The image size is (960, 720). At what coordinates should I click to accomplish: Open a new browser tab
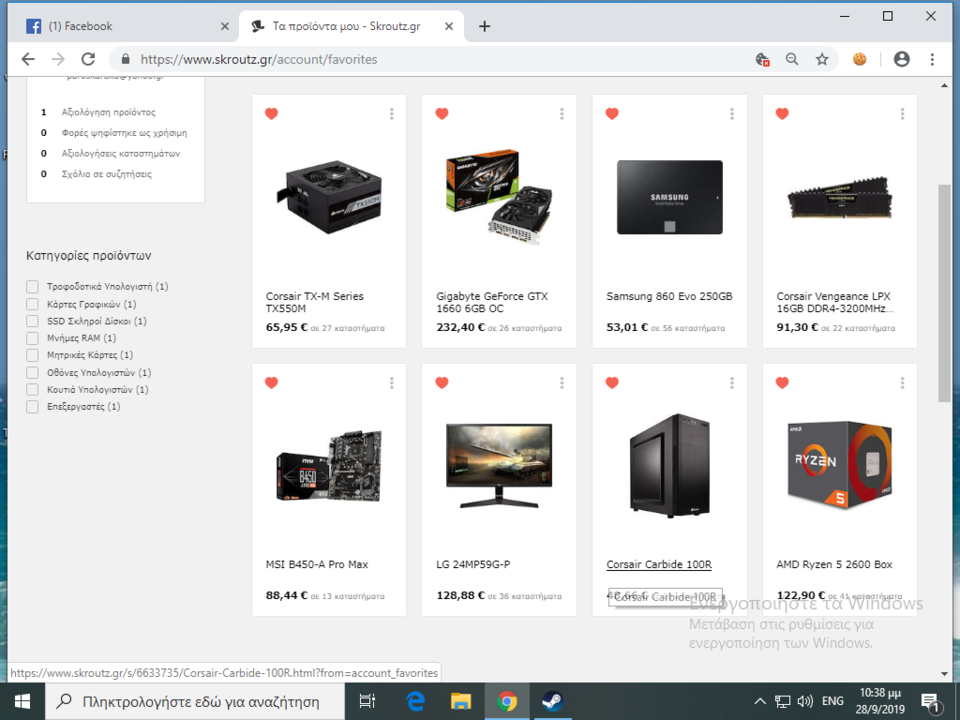[484, 26]
